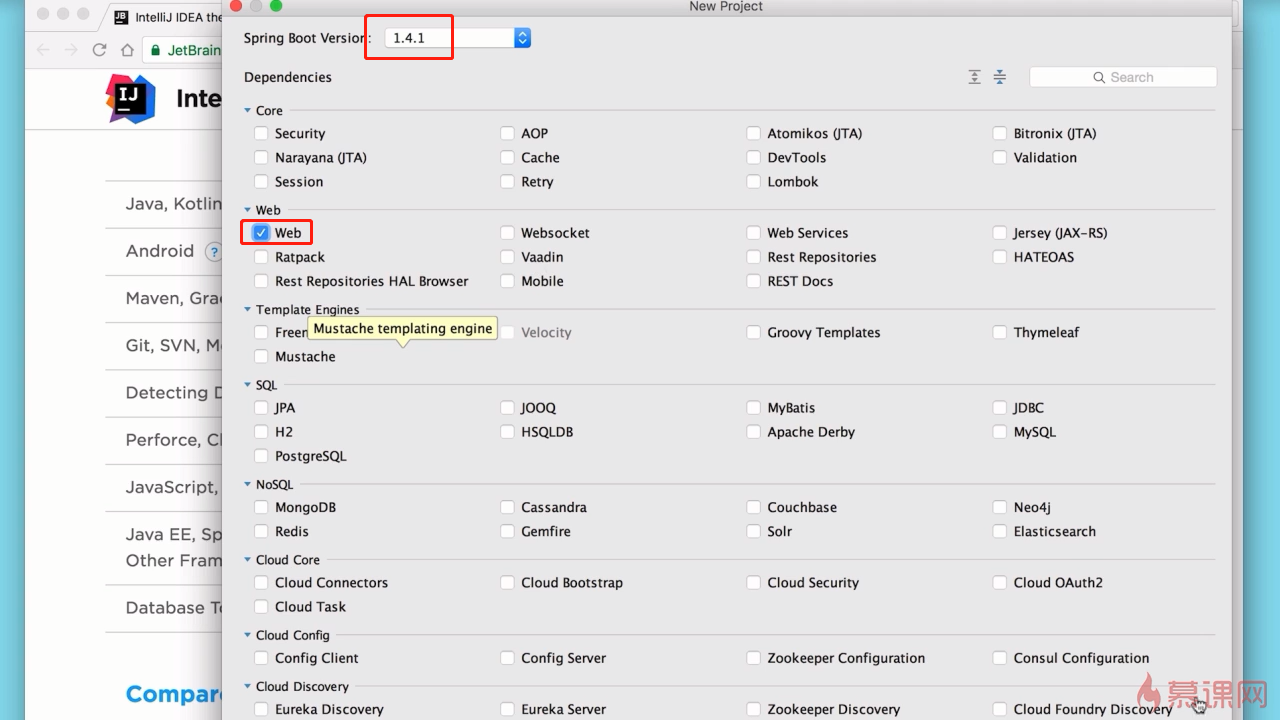Select the Lombok dependency checkbox
1280x720 pixels.
click(753, 182)
